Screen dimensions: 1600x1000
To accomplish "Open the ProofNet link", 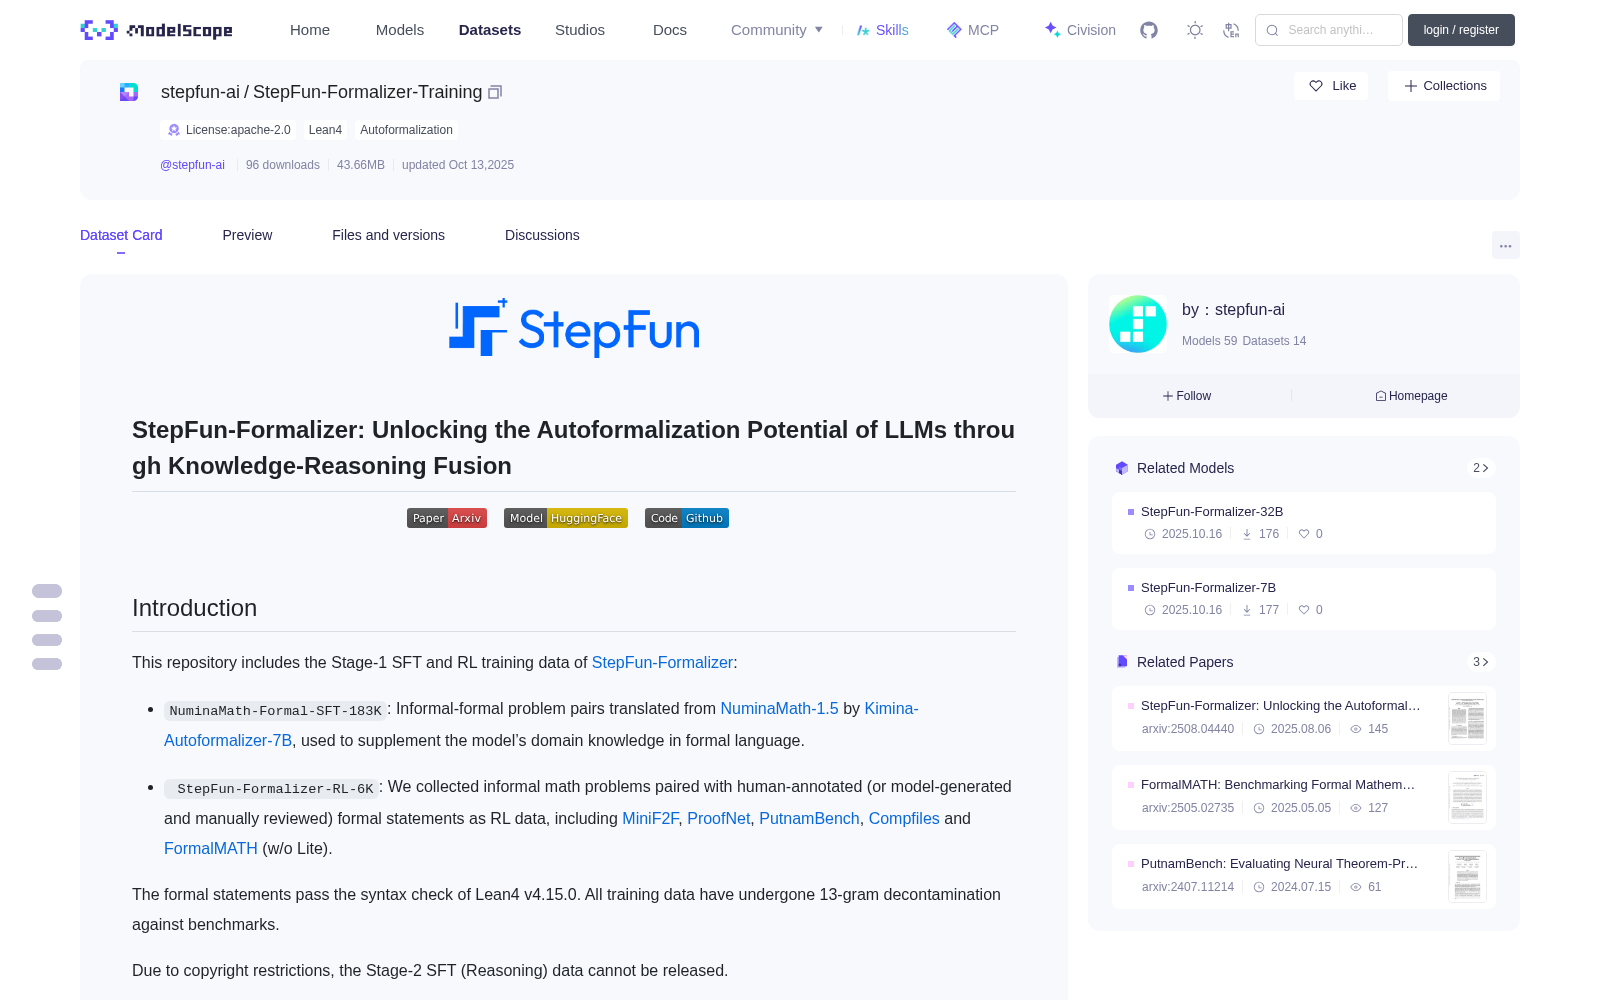I will click(718, 818).
